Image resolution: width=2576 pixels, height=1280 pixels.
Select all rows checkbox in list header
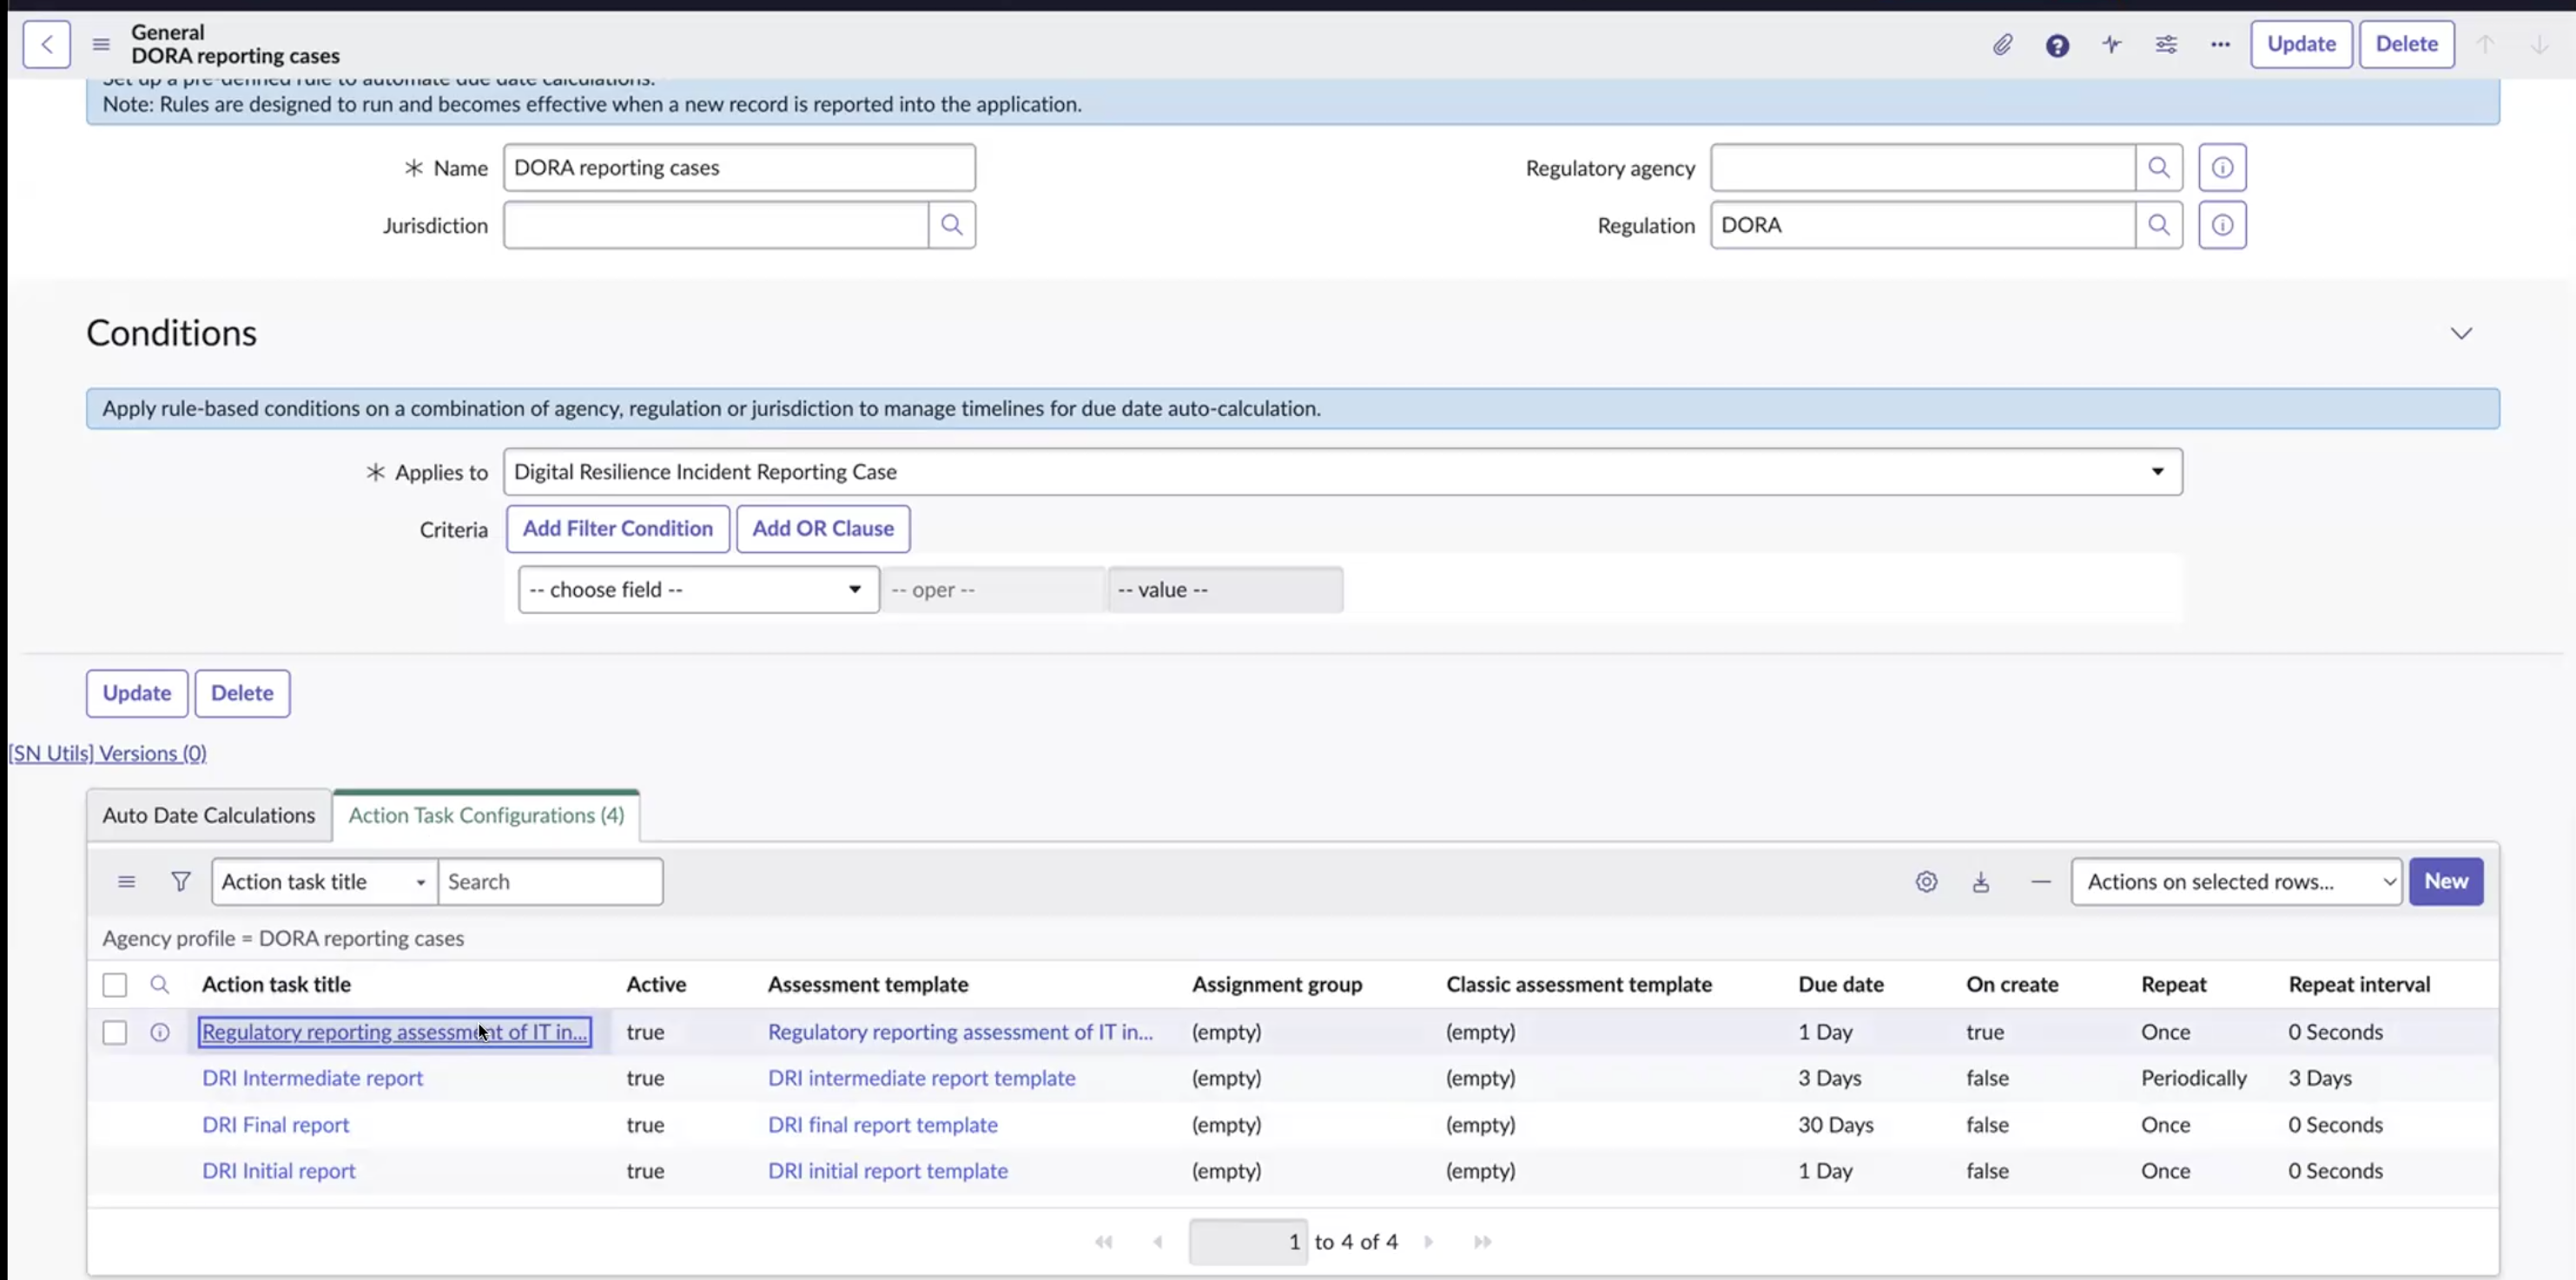click(115, 984)
